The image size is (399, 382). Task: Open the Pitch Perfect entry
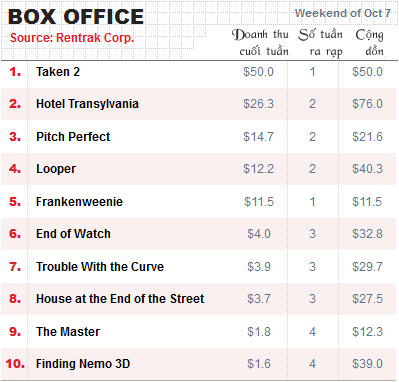[73, 137]
